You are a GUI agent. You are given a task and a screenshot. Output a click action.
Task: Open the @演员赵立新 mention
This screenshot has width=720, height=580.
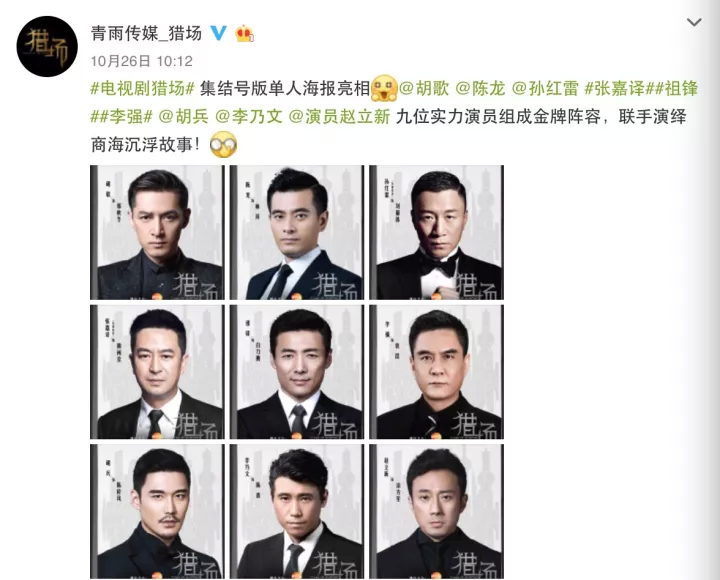339,116
